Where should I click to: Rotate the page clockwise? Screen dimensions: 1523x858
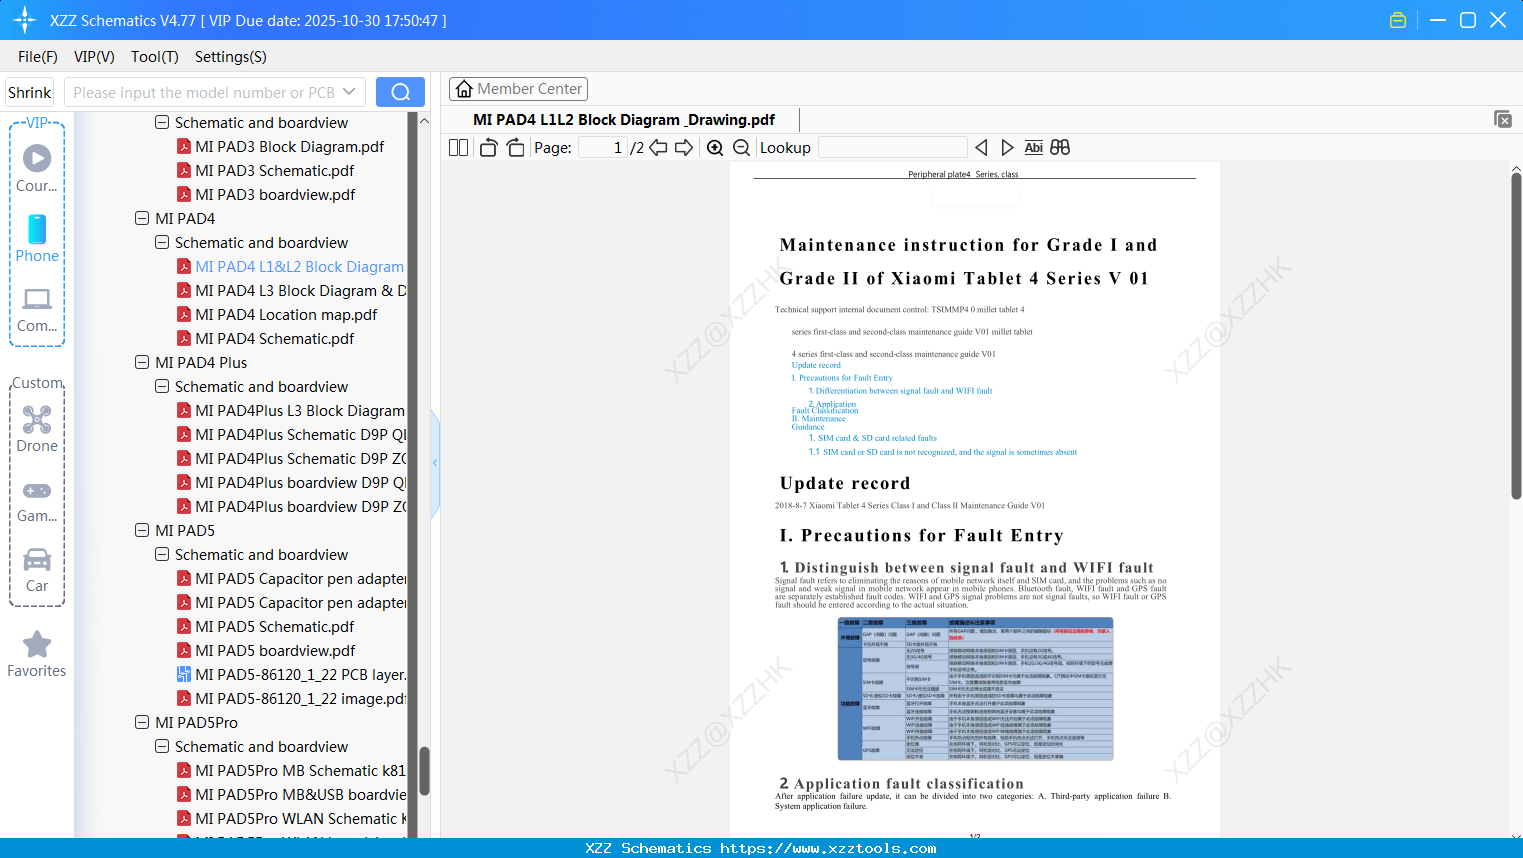click(x=515, y=148)
